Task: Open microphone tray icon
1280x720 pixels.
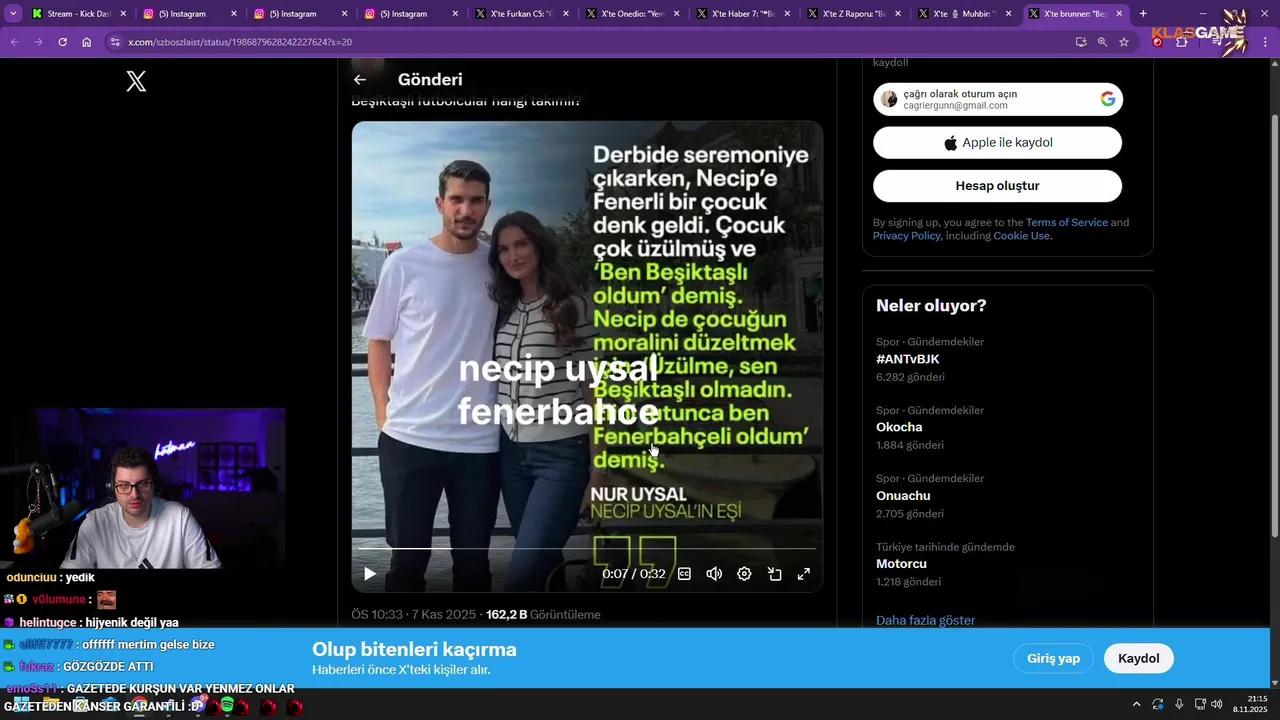Action: [x=1179, y=704]
